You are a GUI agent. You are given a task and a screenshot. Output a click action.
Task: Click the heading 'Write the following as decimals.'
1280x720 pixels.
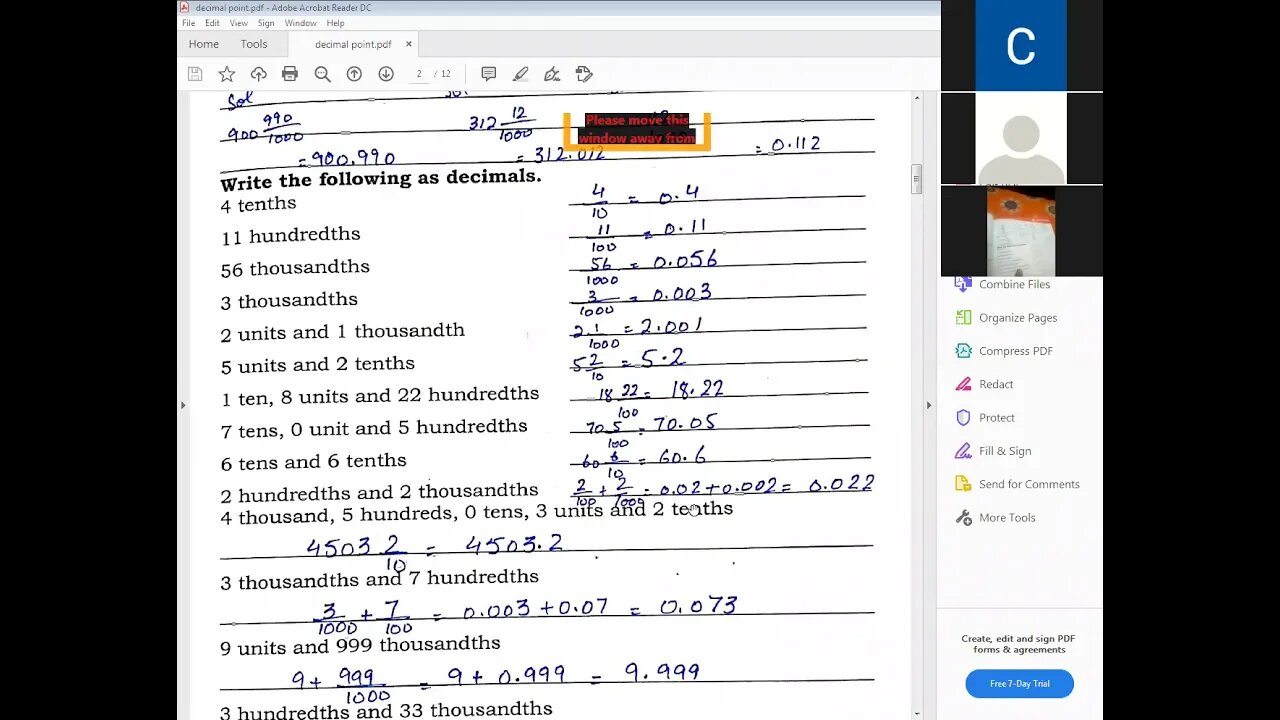tap(381, 179)
